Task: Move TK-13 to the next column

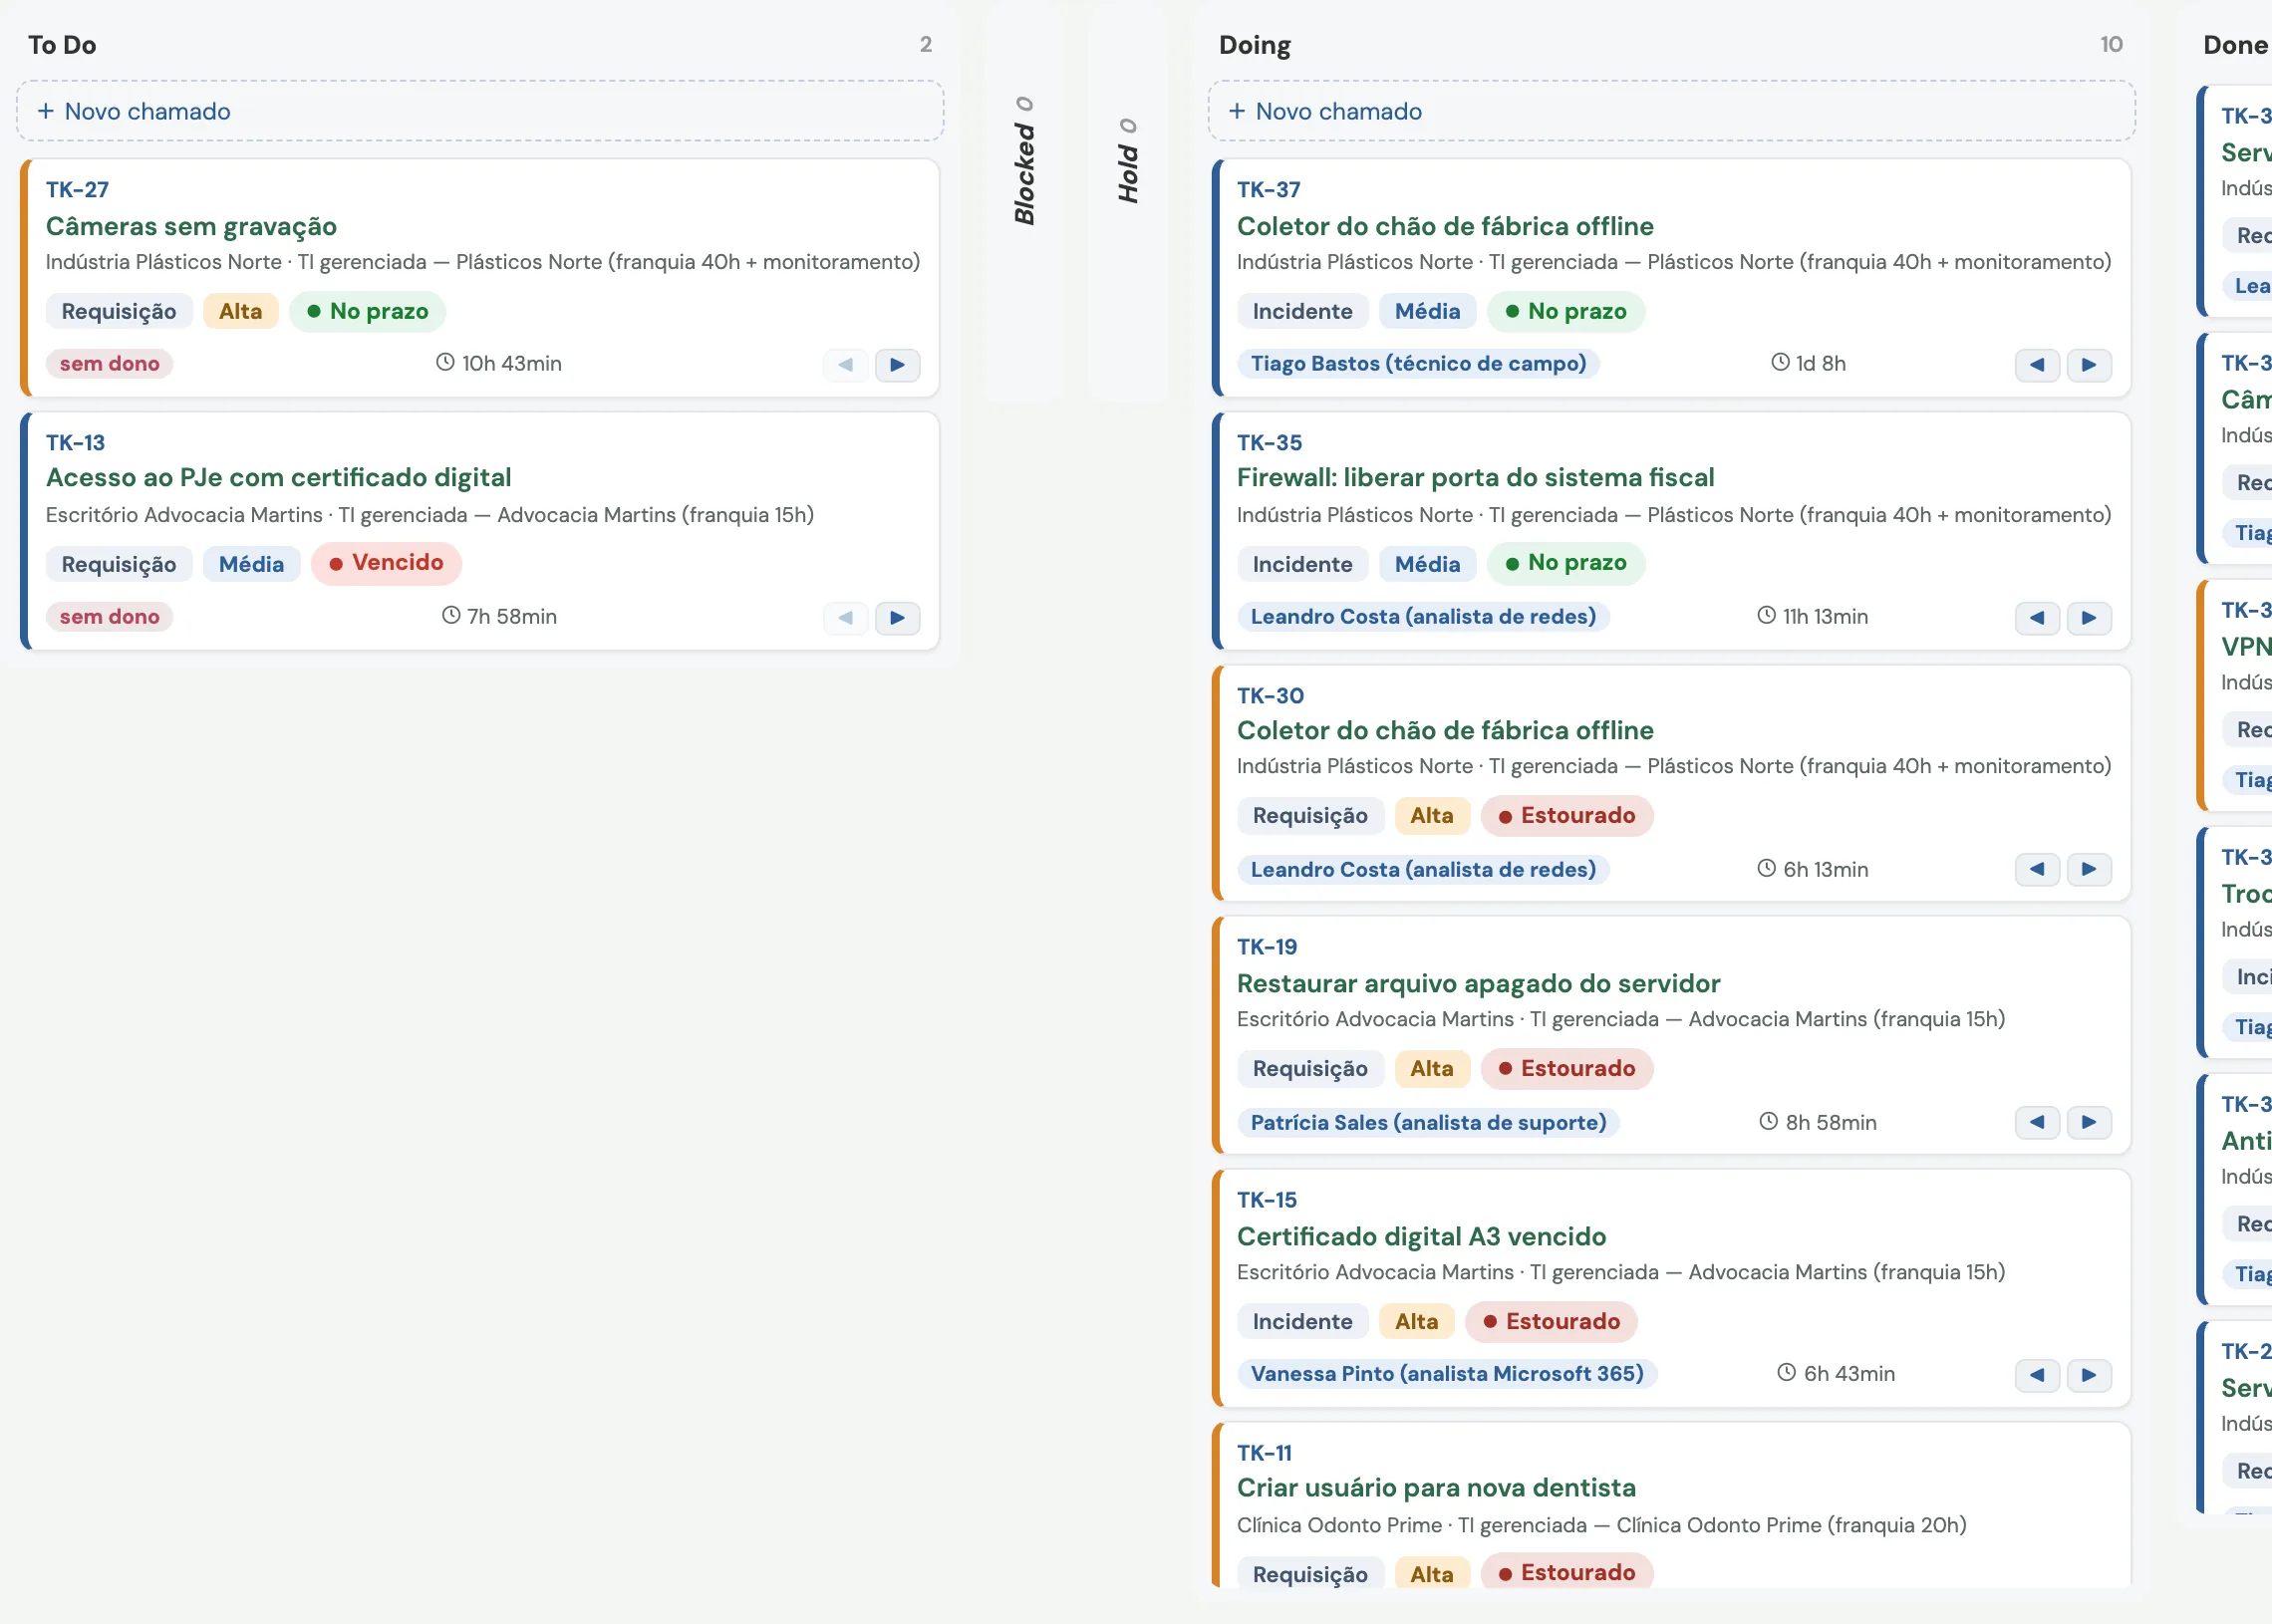Action: point(897,618)
